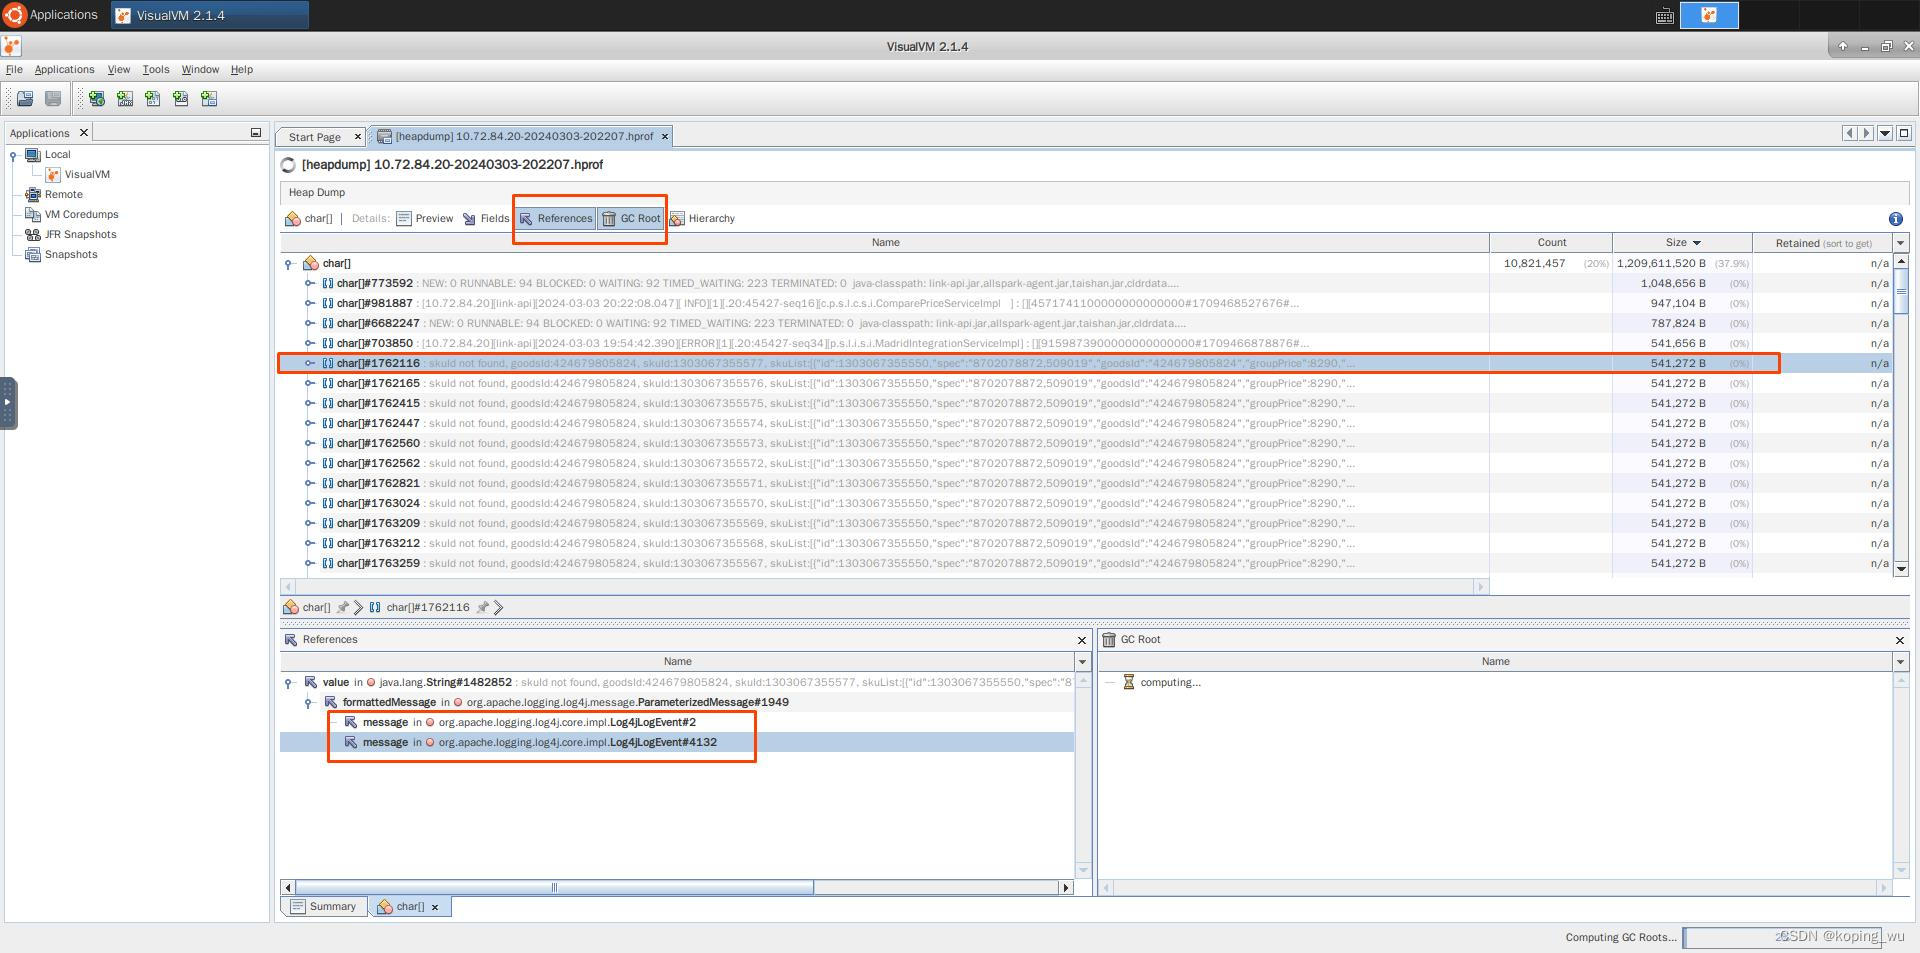Sort by the Count column header

click(1551, 242)
